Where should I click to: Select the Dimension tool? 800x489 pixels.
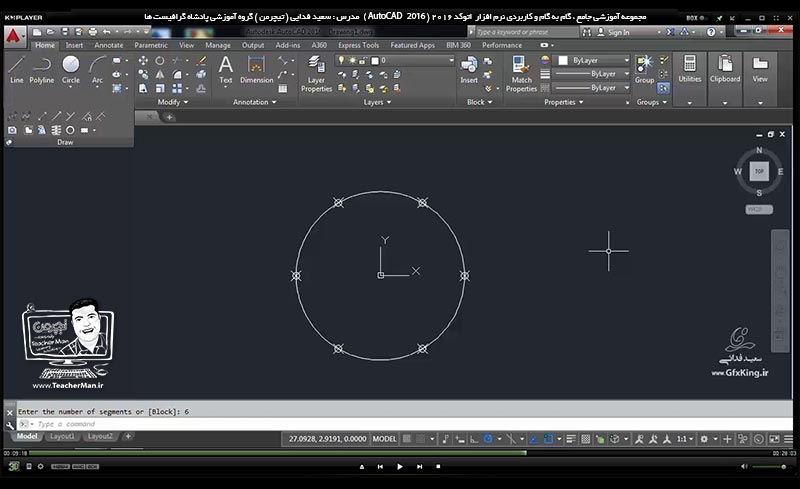(257, 69)
